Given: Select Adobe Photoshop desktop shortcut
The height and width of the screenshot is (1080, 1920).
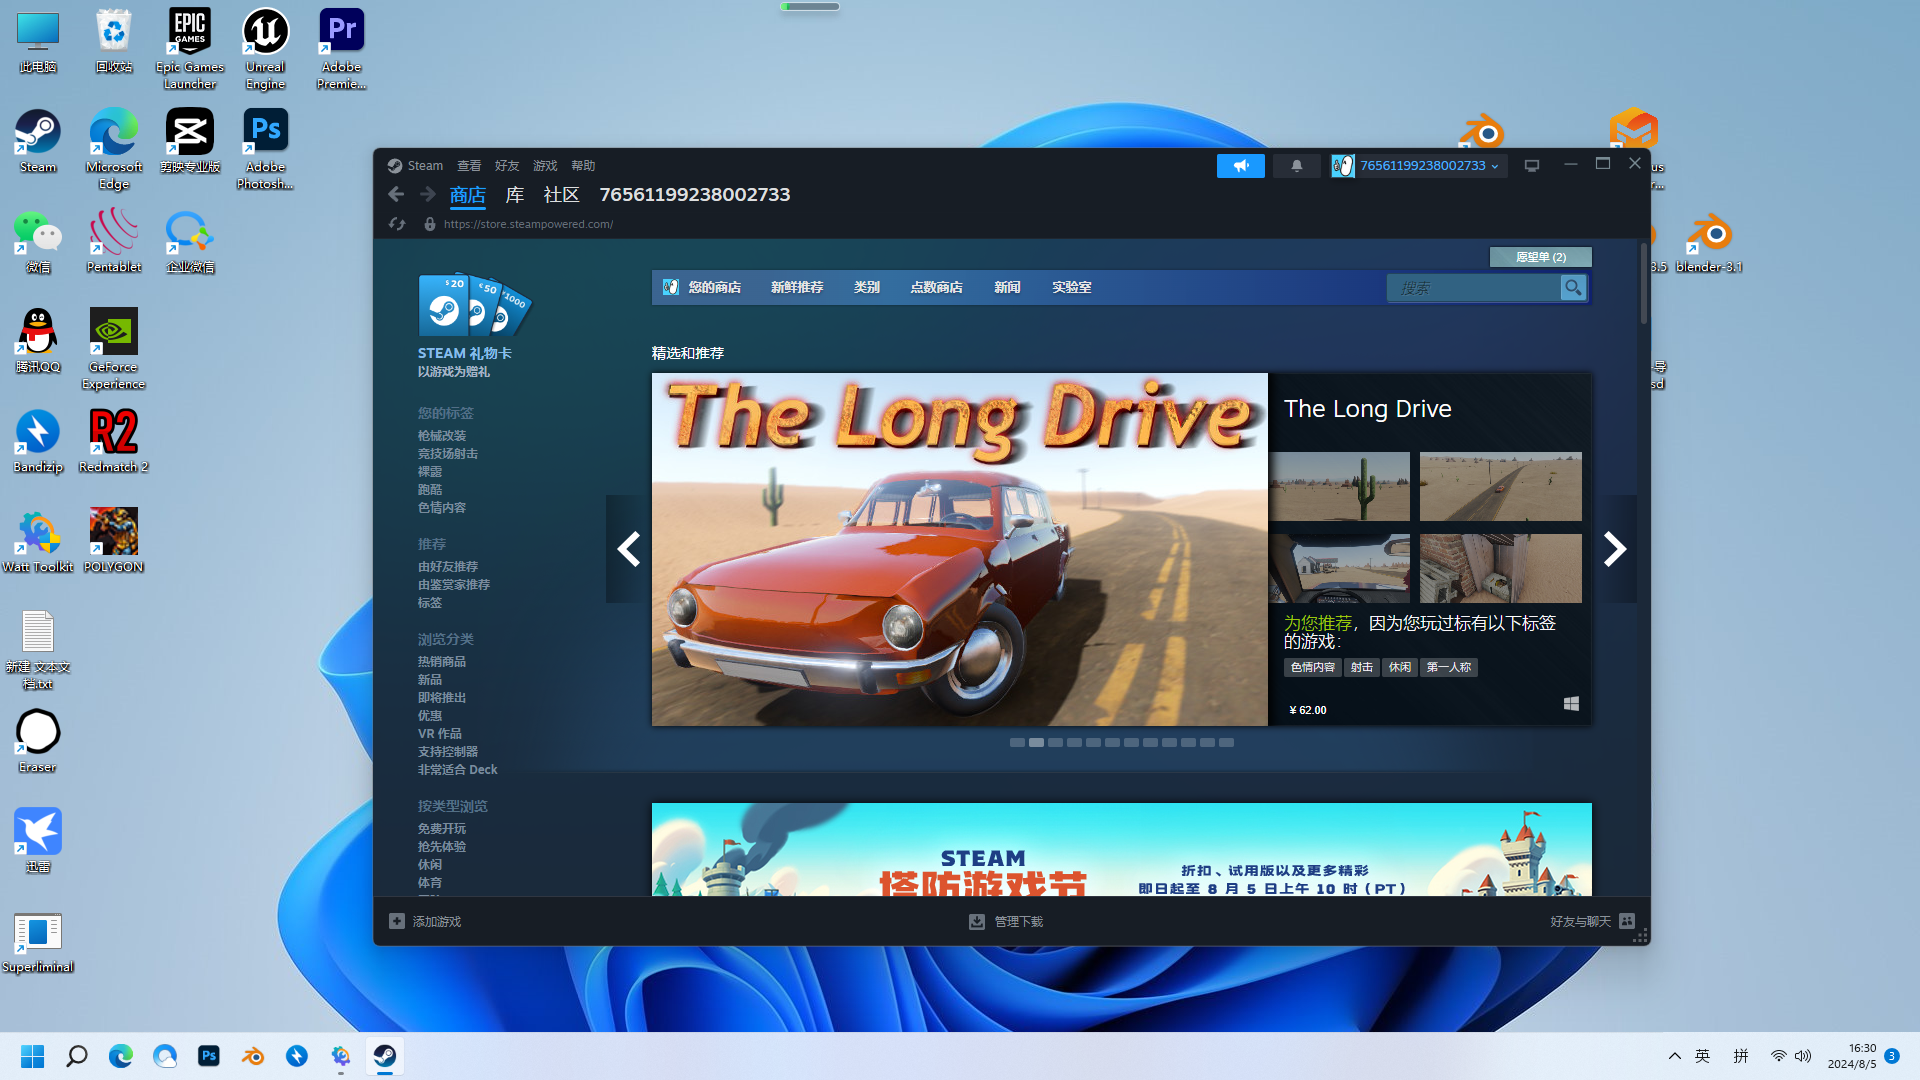Looking at the screenshot, I should tap(266, 149).
